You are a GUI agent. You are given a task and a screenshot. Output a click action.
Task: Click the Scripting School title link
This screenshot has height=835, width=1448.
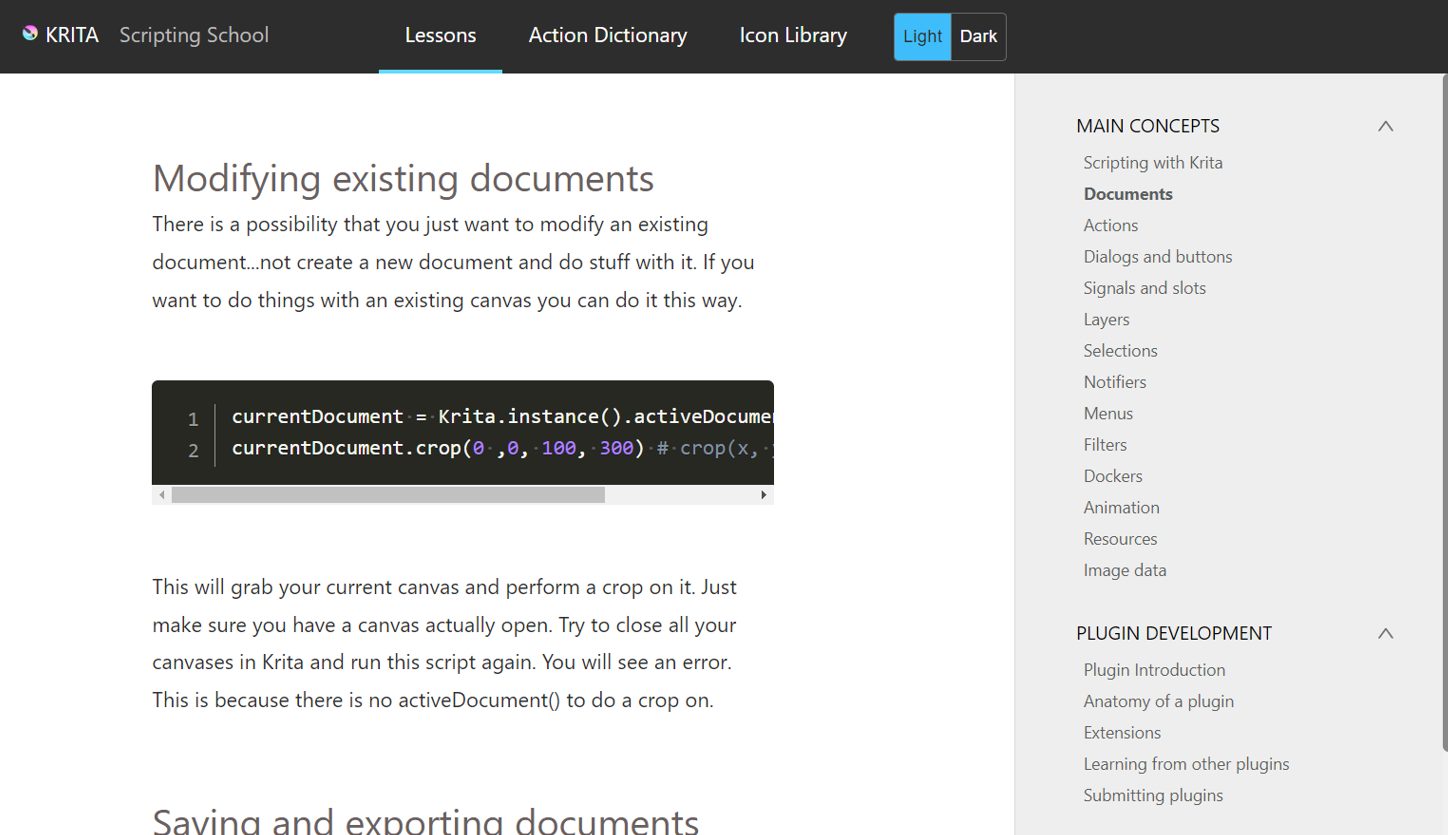(x=194, y=36)
